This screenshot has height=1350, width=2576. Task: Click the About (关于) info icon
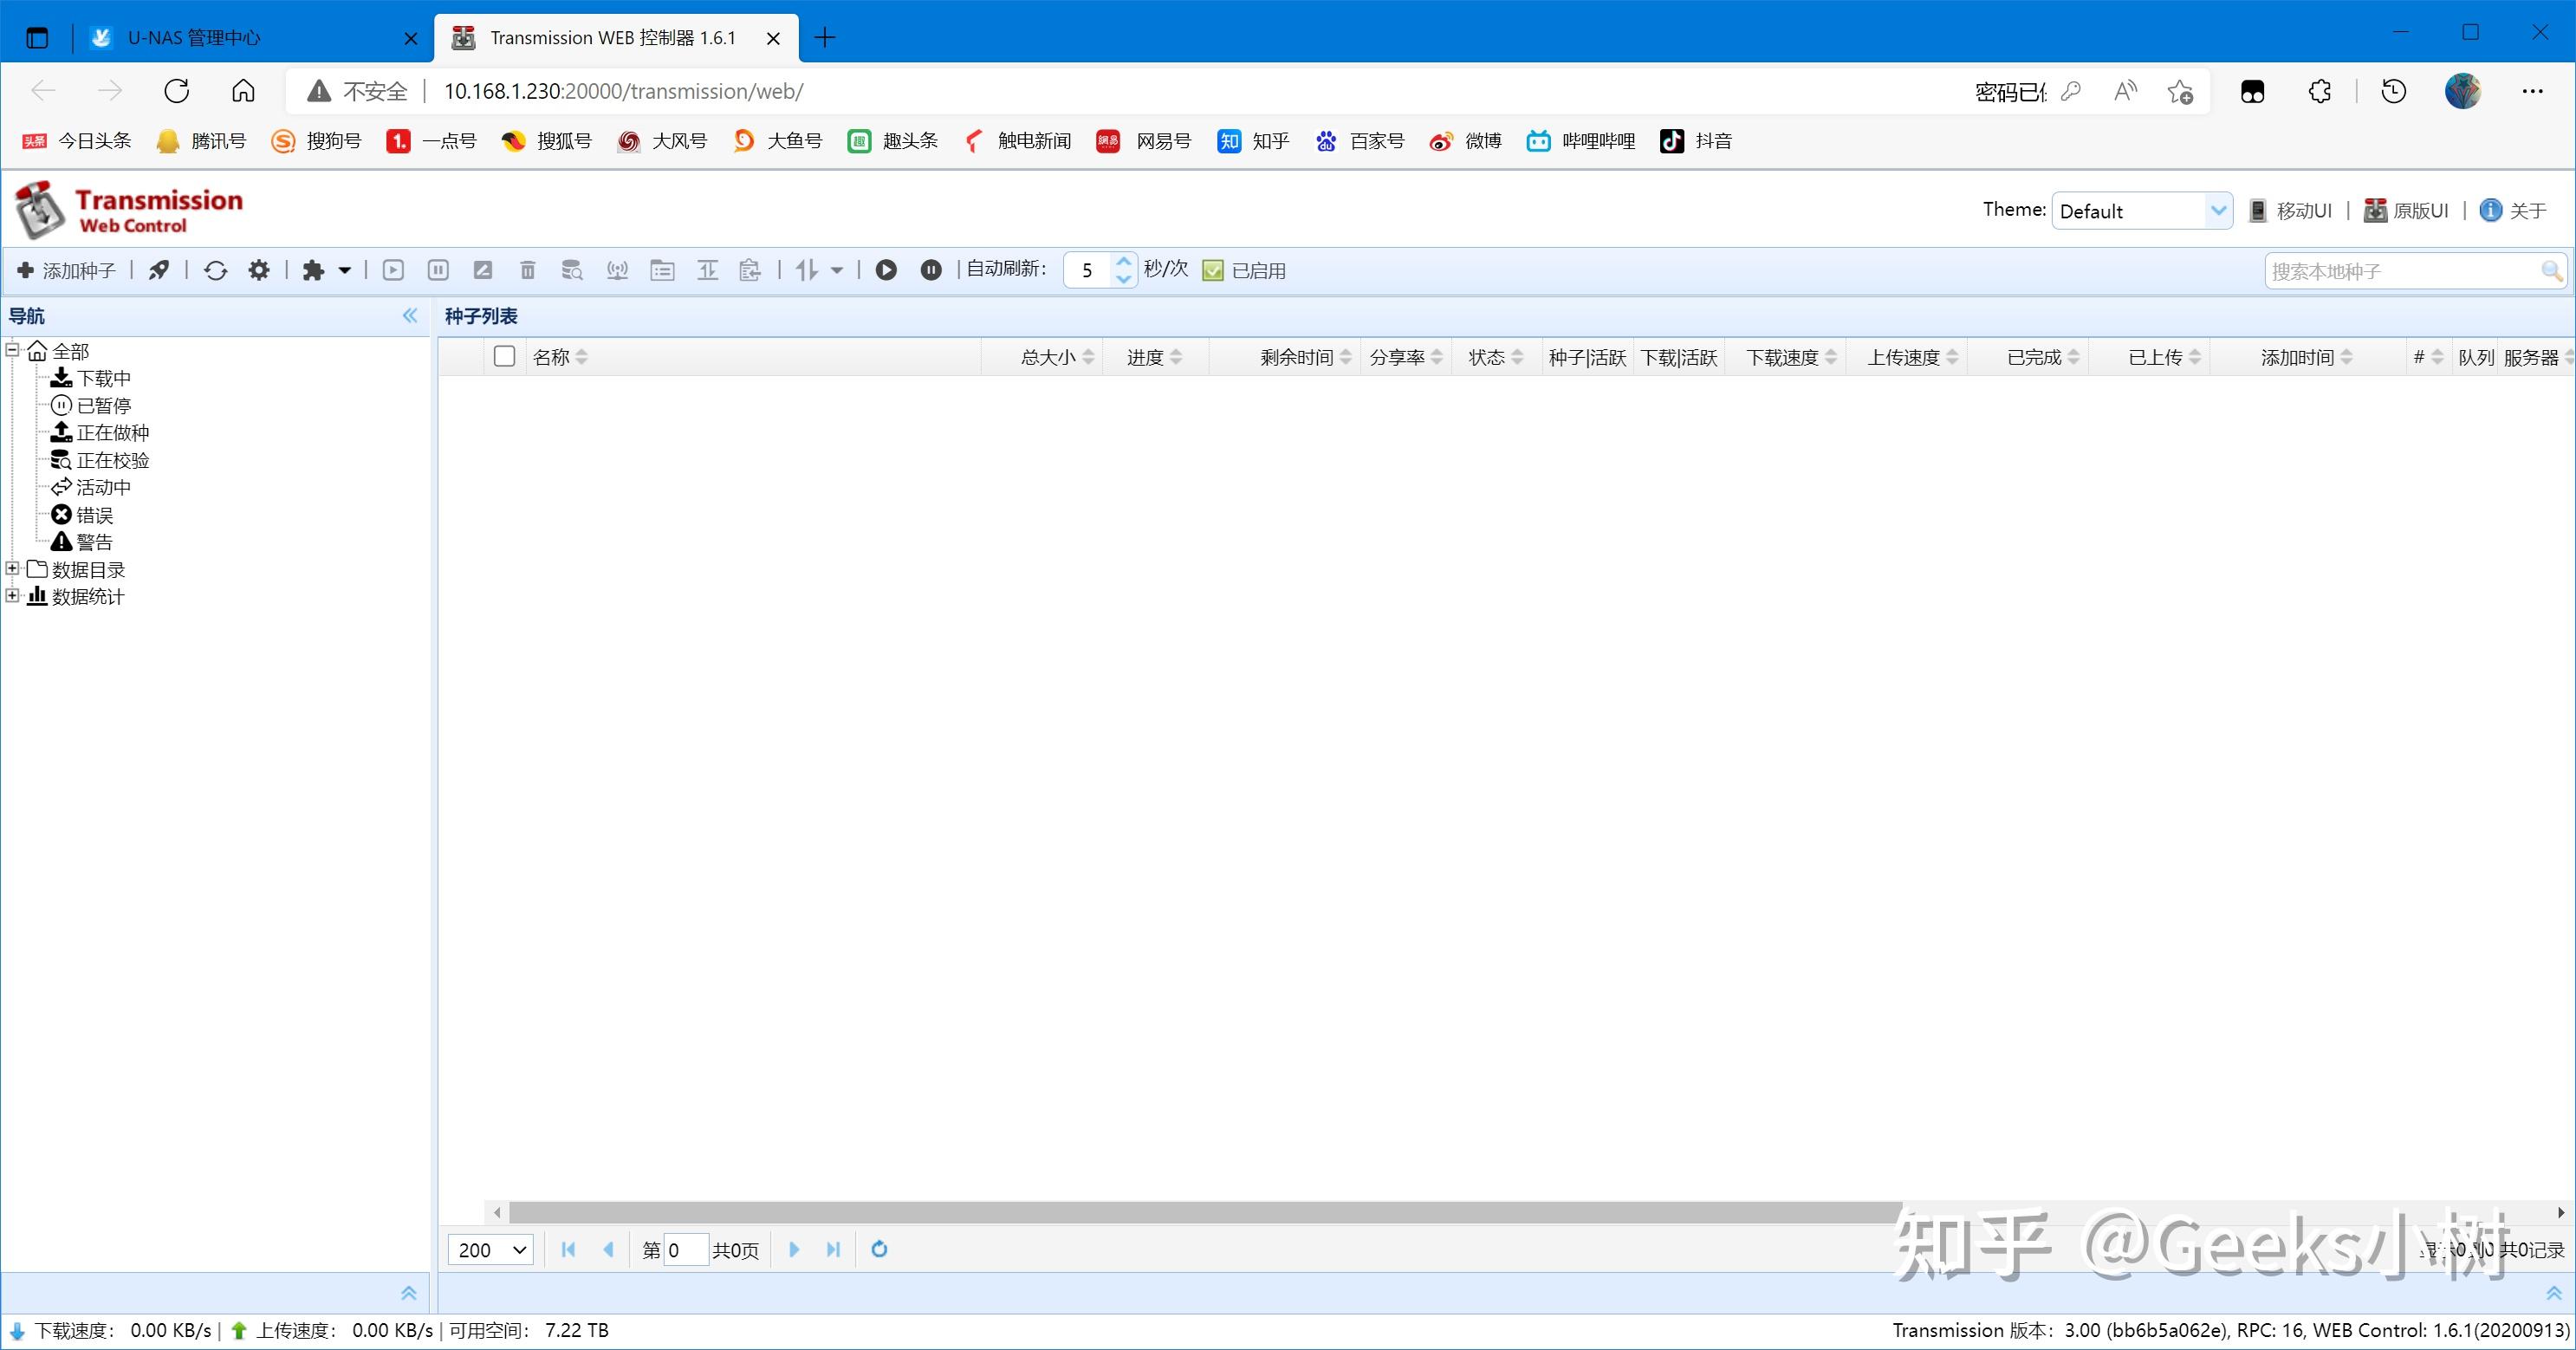2491,210
